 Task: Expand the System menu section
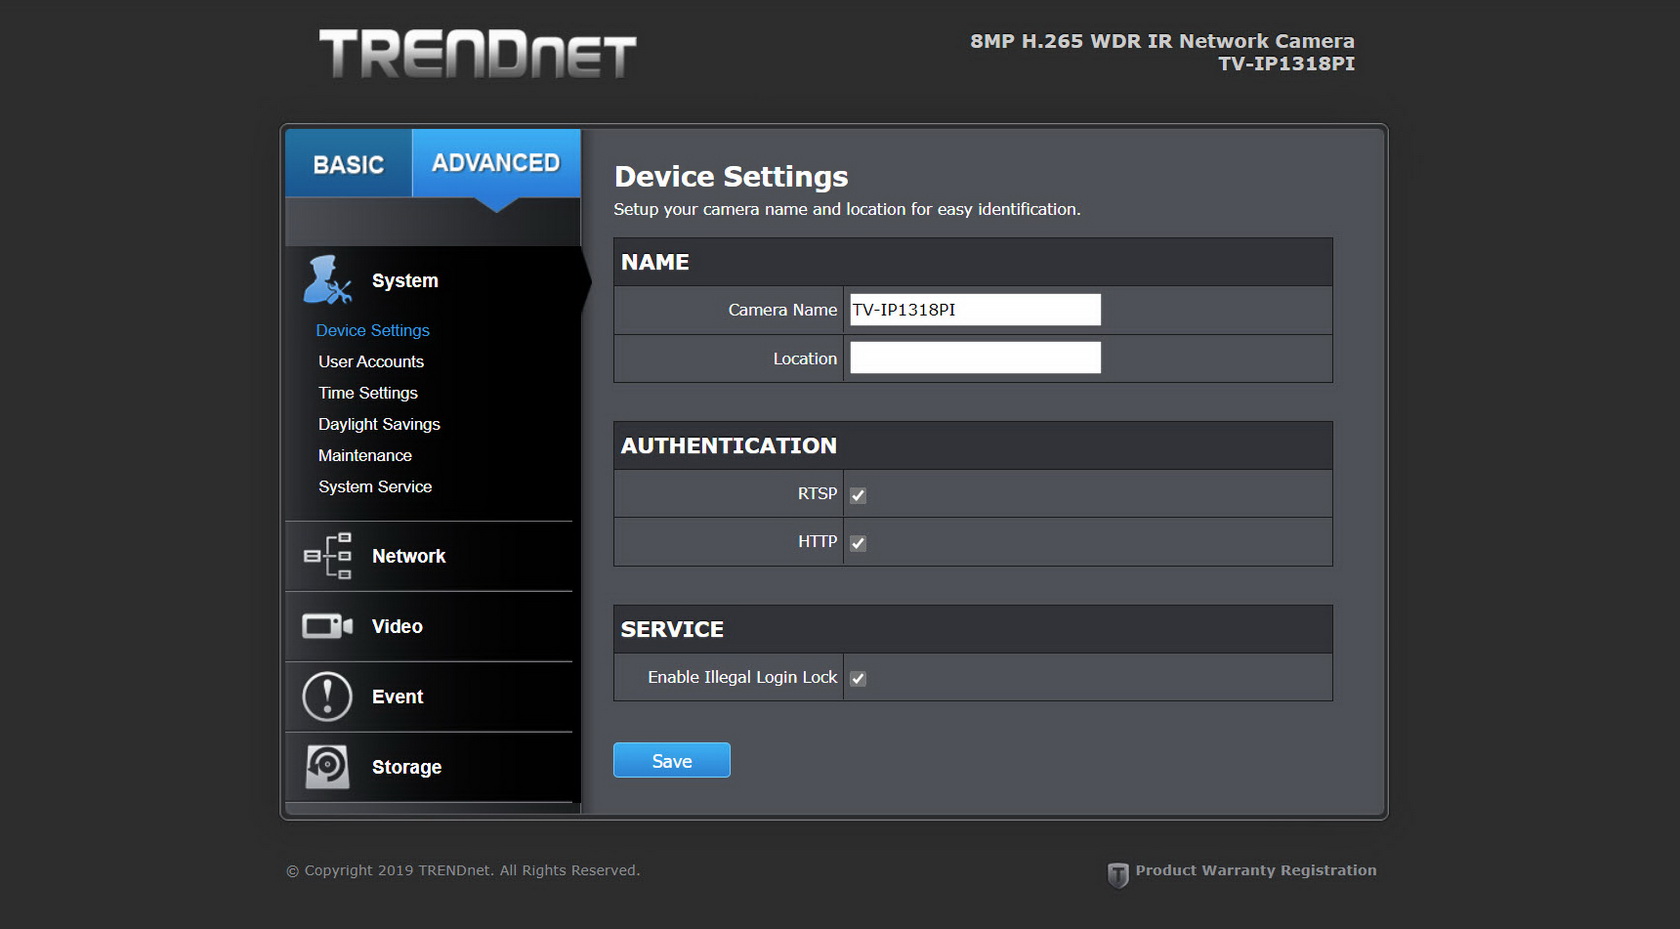coord(433,281)
